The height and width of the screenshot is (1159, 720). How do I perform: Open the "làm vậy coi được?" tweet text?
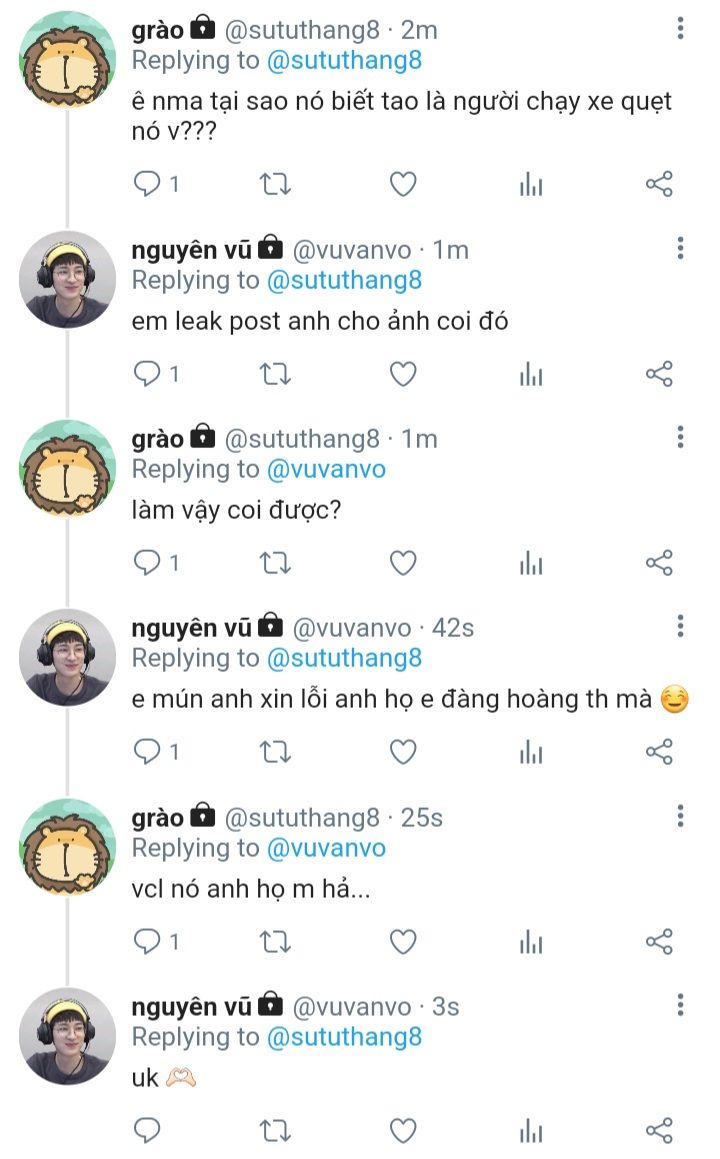coord(238,511)
